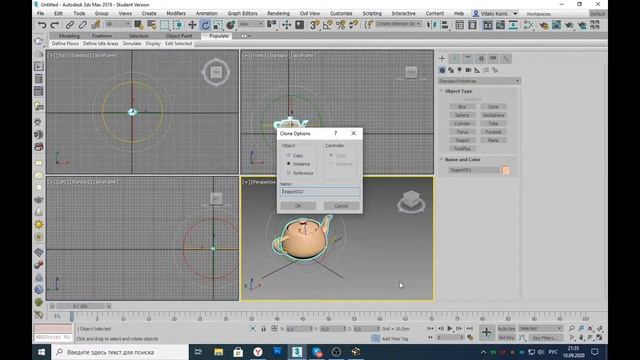This screenshot has width=640, height=360.
Task: Toggle the Percent Snap icon
Action: (x=340, y=25)
